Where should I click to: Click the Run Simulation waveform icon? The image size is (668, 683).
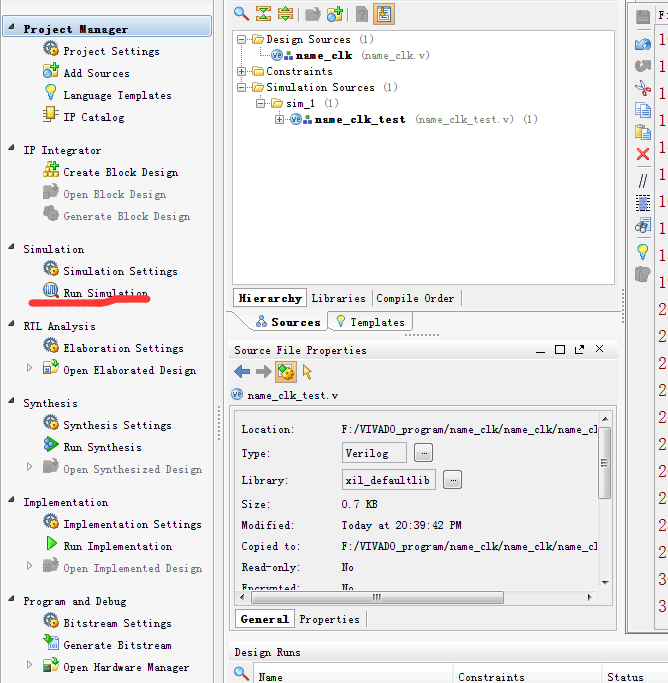click(51, 290)
